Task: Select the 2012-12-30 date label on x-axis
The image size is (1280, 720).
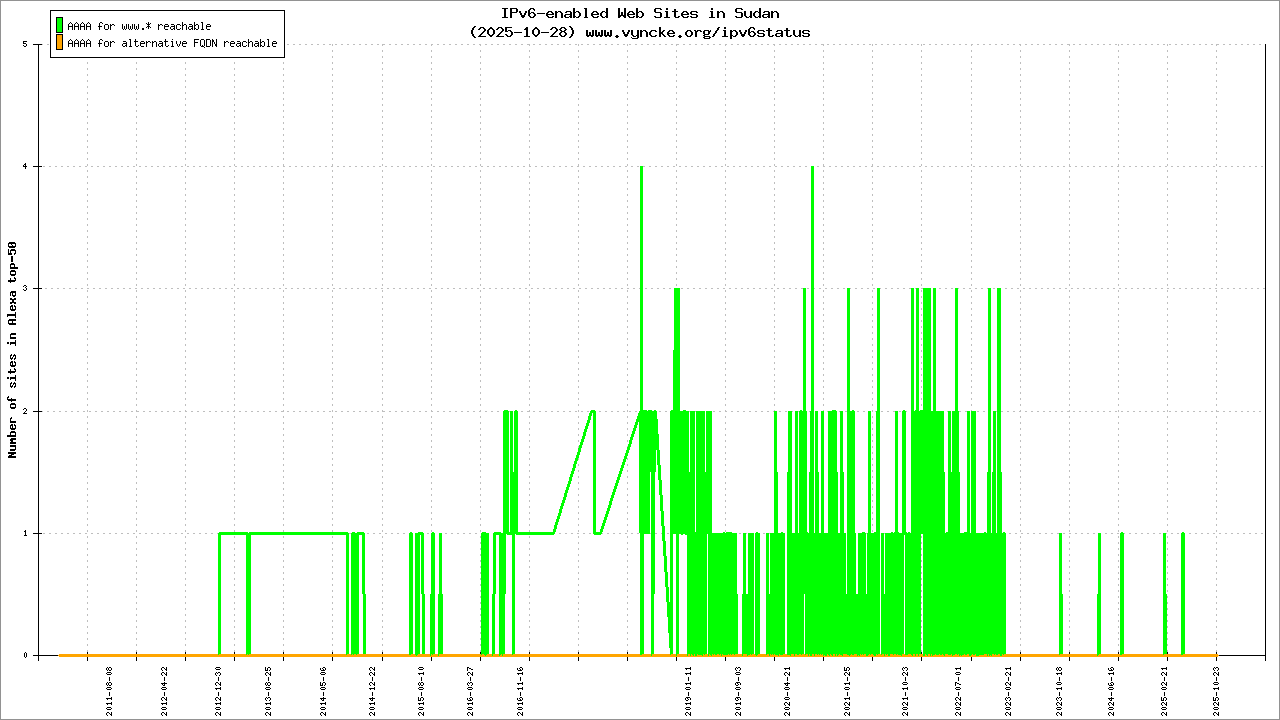Action: (x=219, y=690)
